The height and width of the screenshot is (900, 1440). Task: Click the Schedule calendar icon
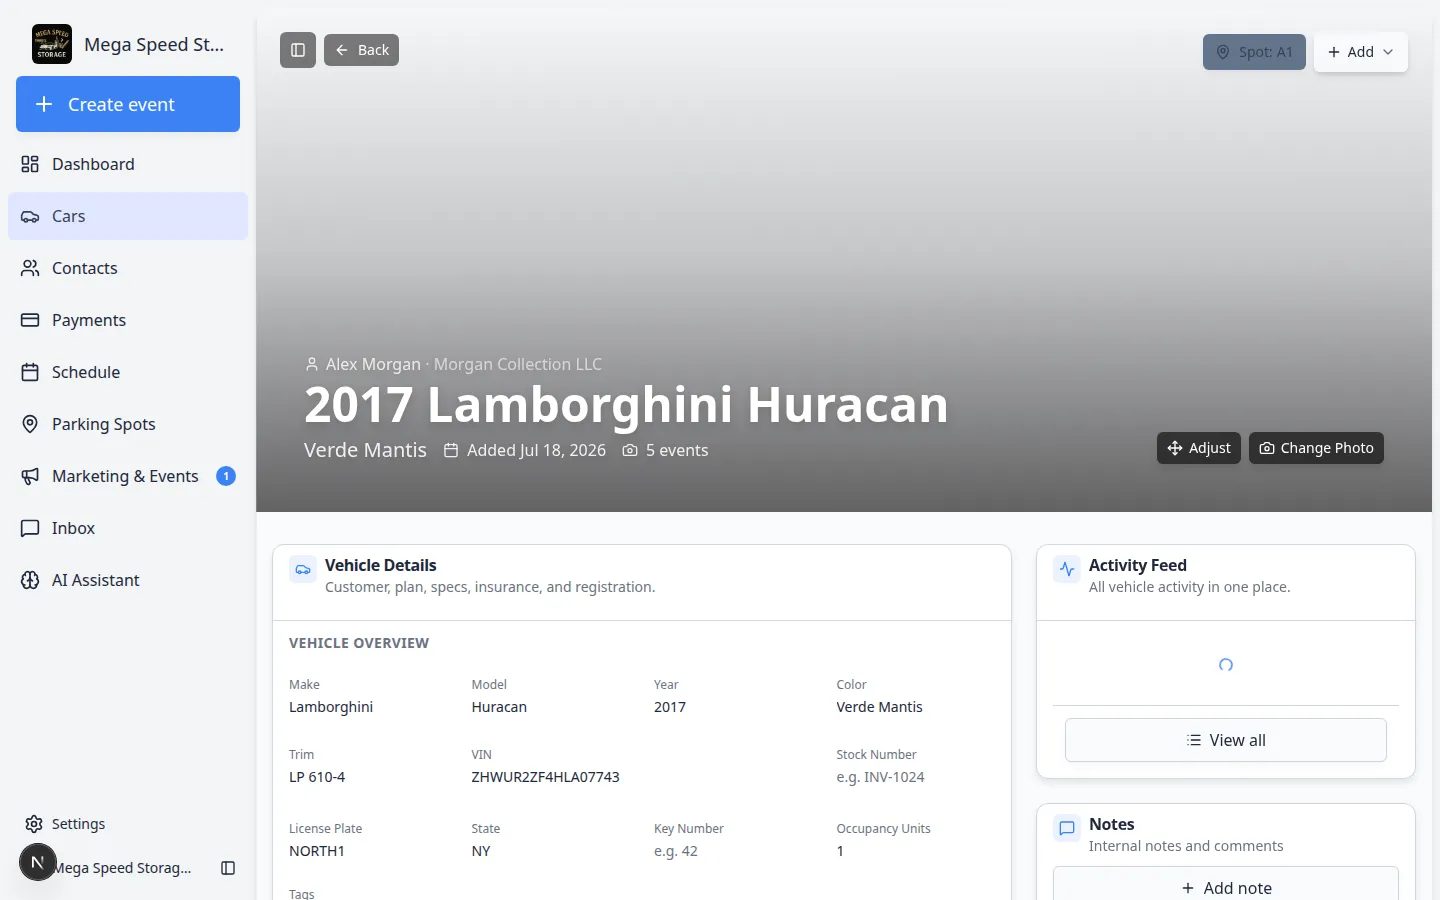[x=30, y=372]
